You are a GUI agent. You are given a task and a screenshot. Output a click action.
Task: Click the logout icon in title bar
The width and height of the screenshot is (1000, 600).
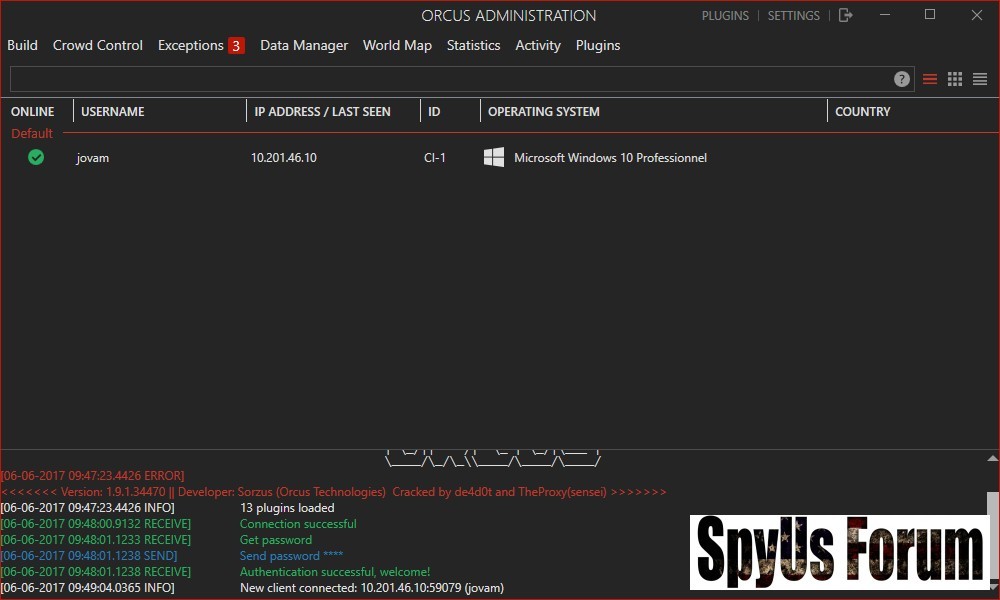[x=846, y=15]
